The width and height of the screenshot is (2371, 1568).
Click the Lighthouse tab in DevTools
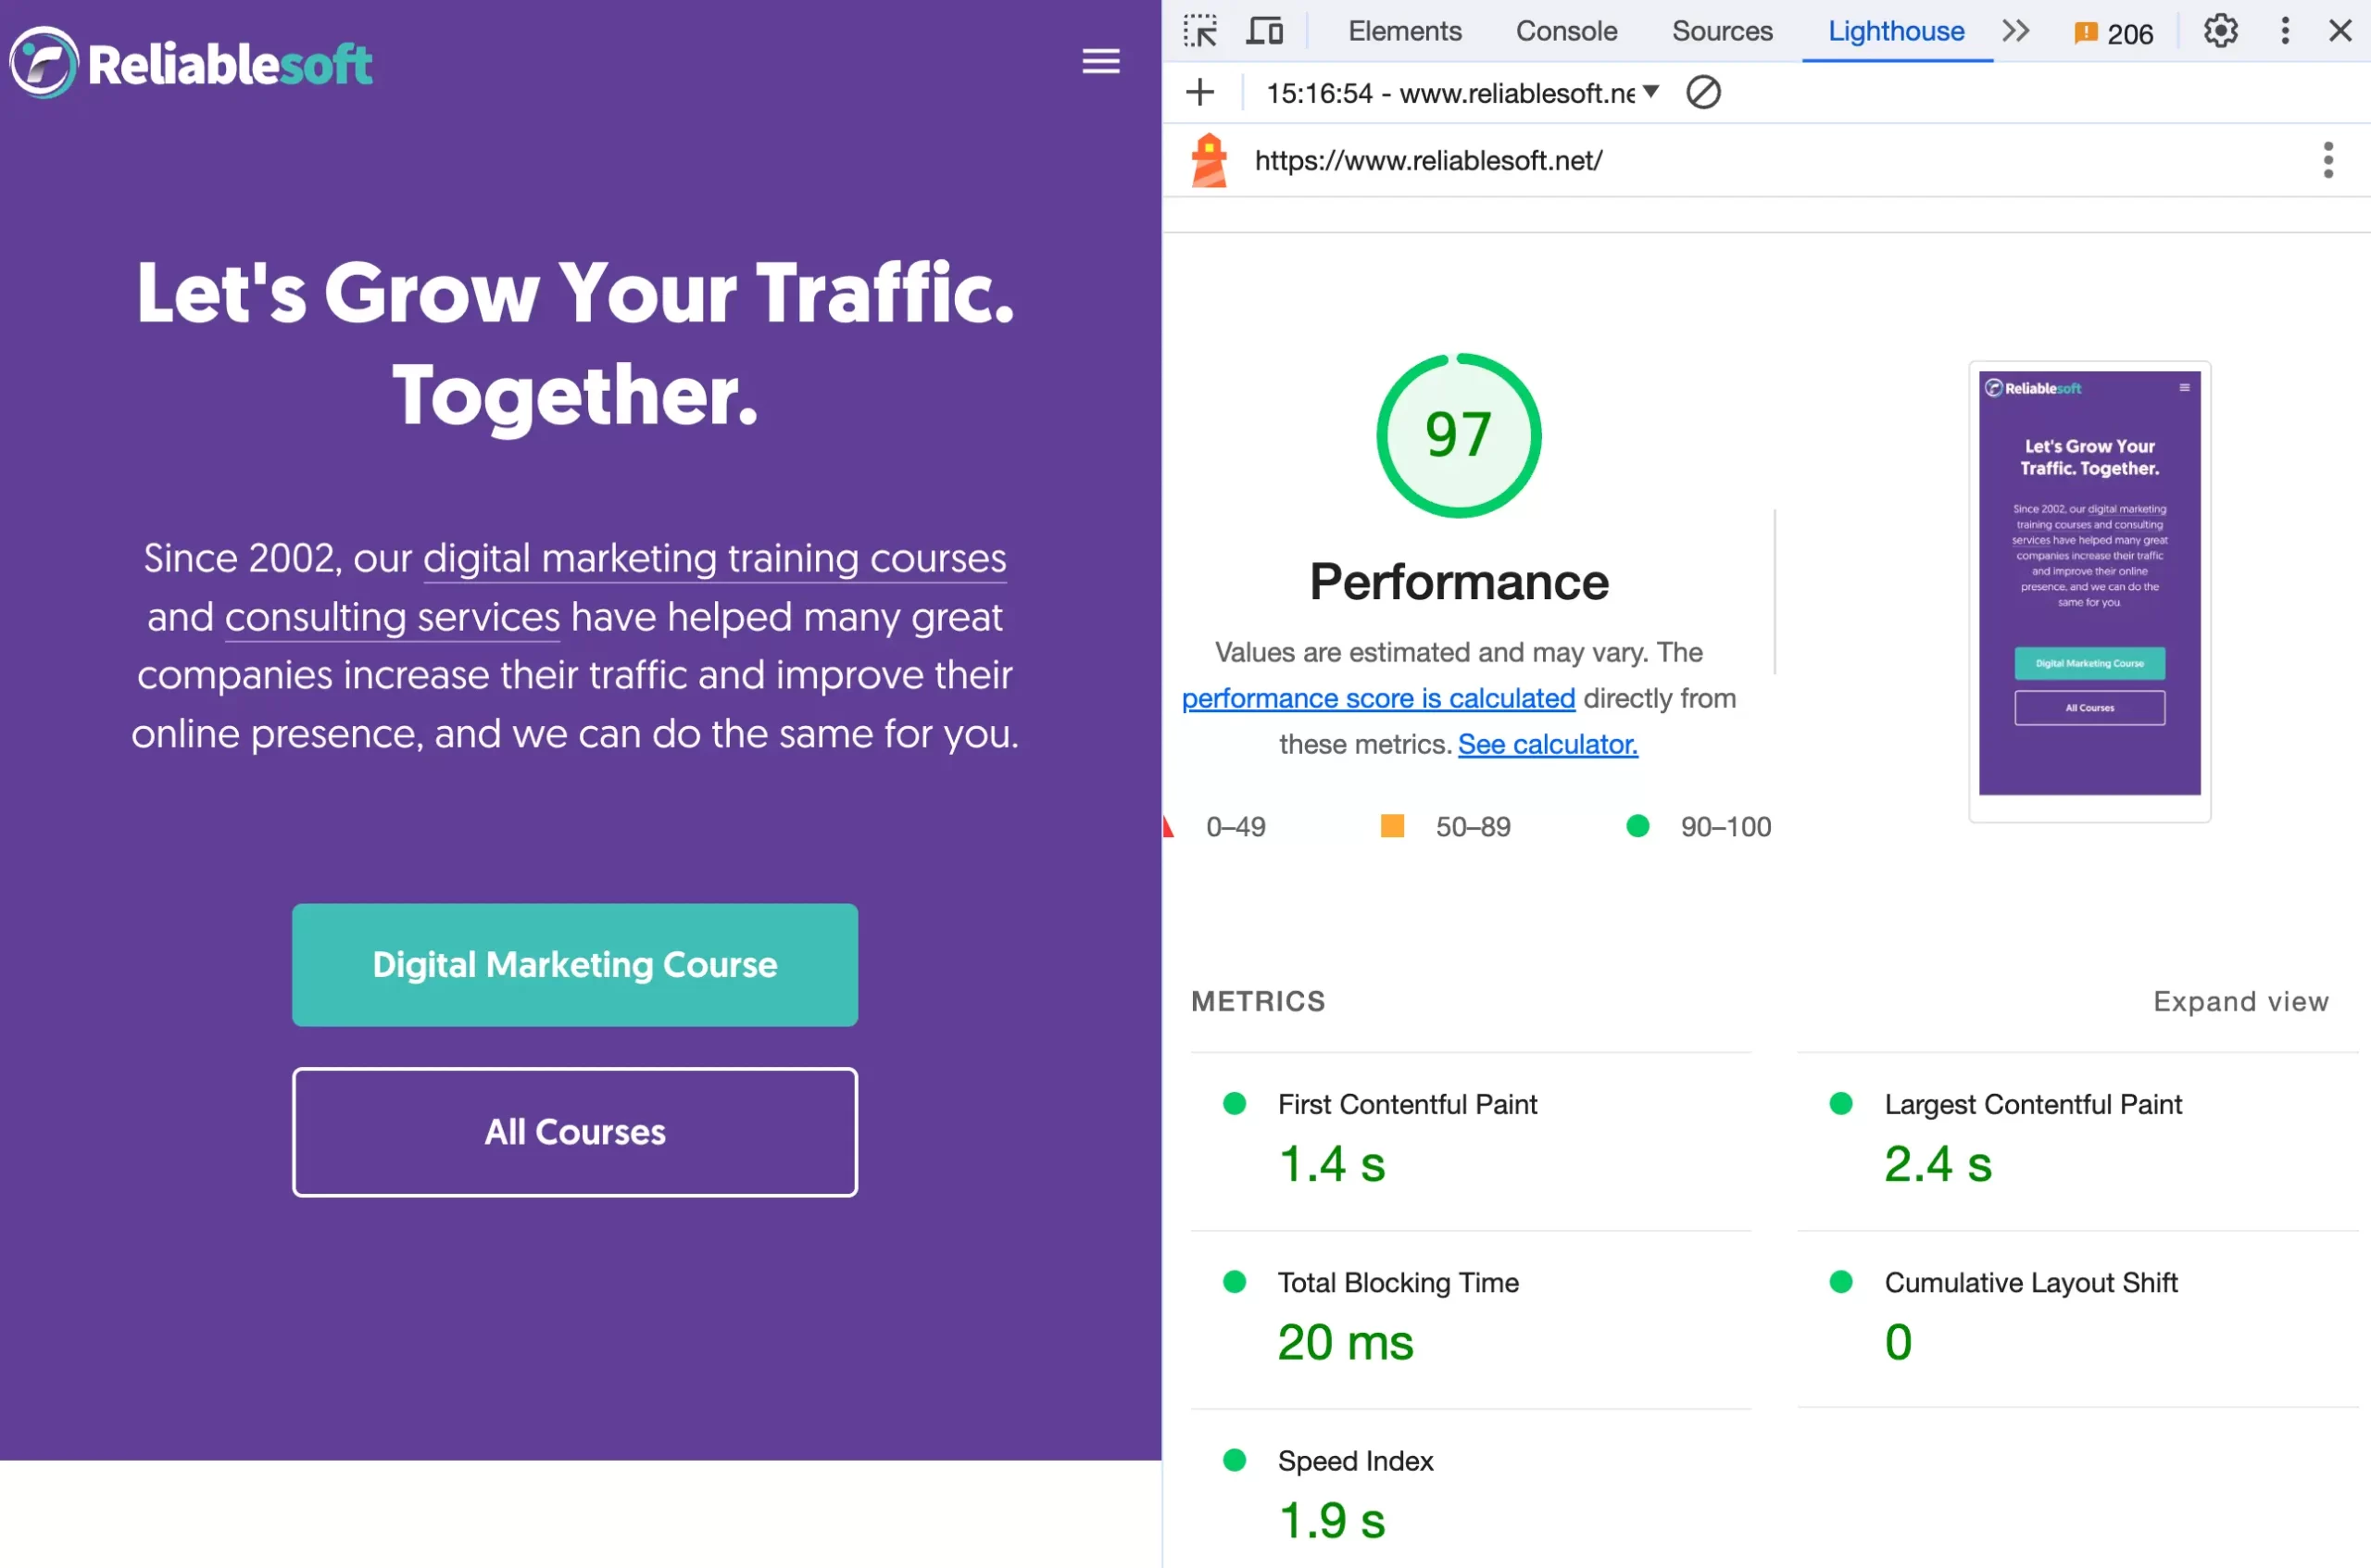[x=1895, y=30]
